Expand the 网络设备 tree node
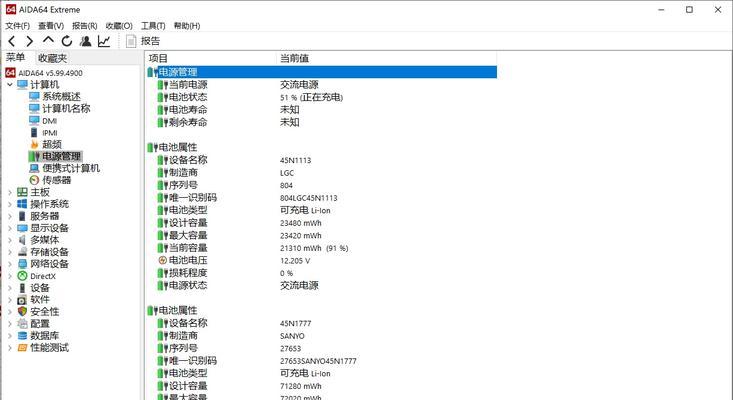The width and height of the screenshot is (733, 400). tap(10, 264)
